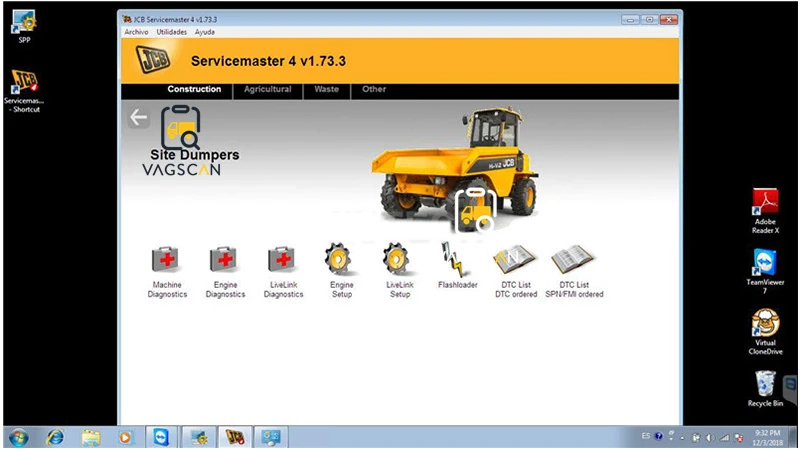Open Engine Setup gear icon
The height and width of the screenshot is (449, 800).
[x=341, y=259]
